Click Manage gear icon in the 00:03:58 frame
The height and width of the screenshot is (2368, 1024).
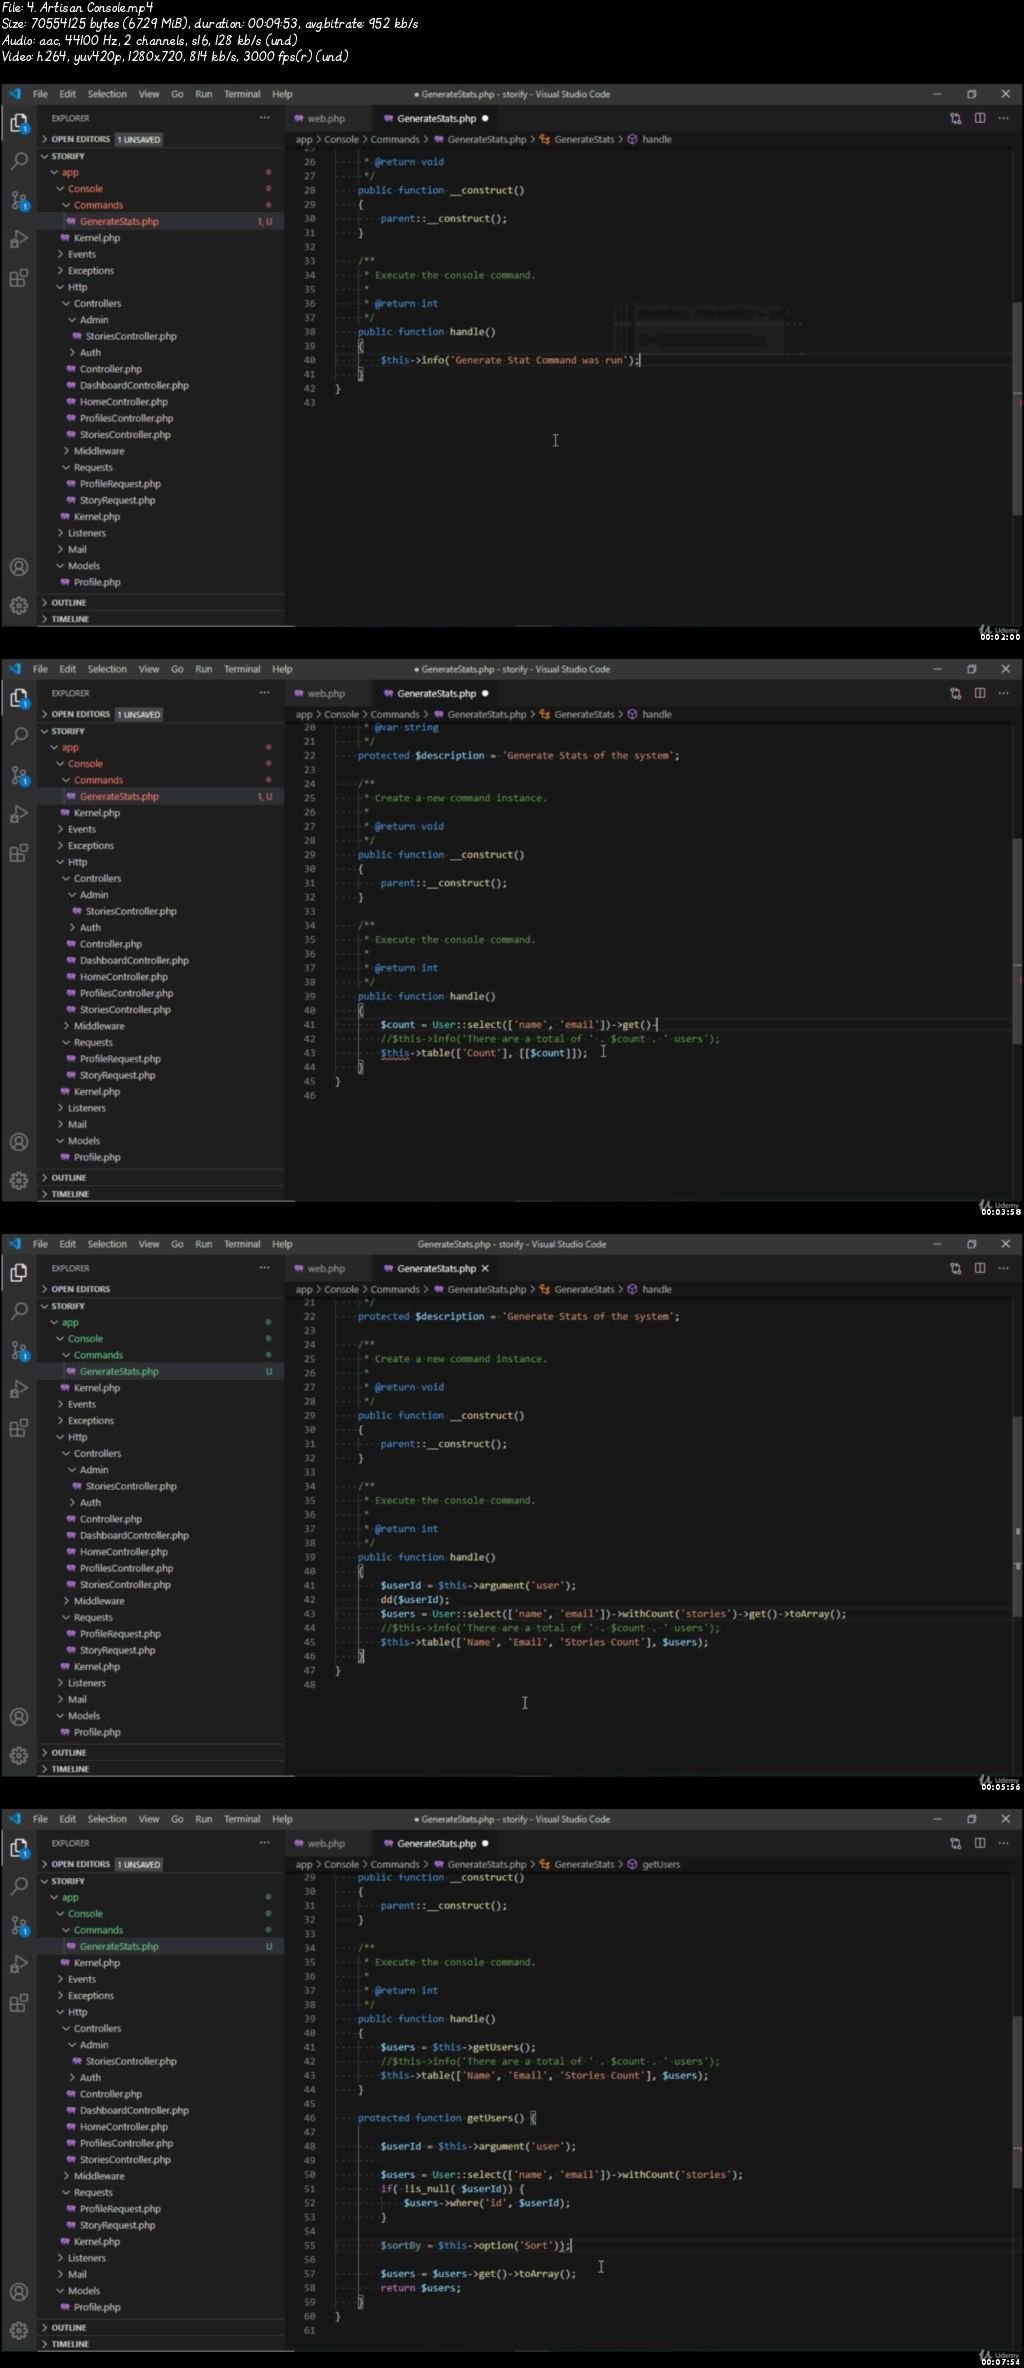tap(18, 1180)
